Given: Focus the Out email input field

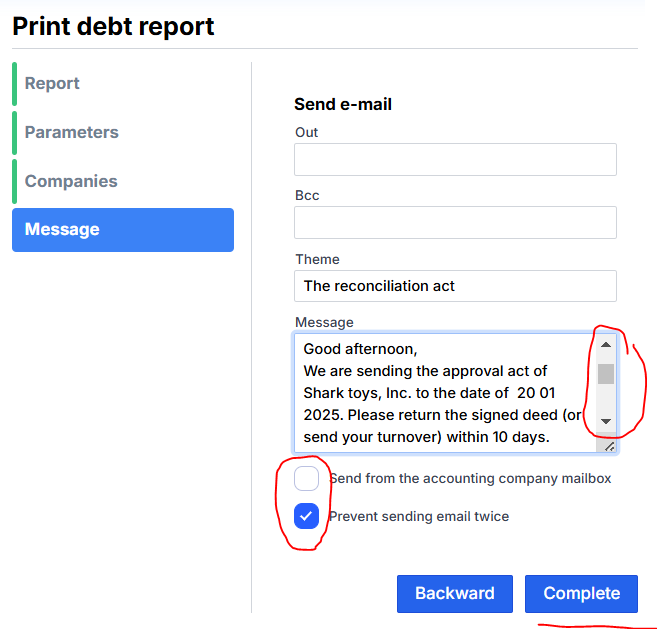Looking at the screenshot, I should click(x=455, y=160).
